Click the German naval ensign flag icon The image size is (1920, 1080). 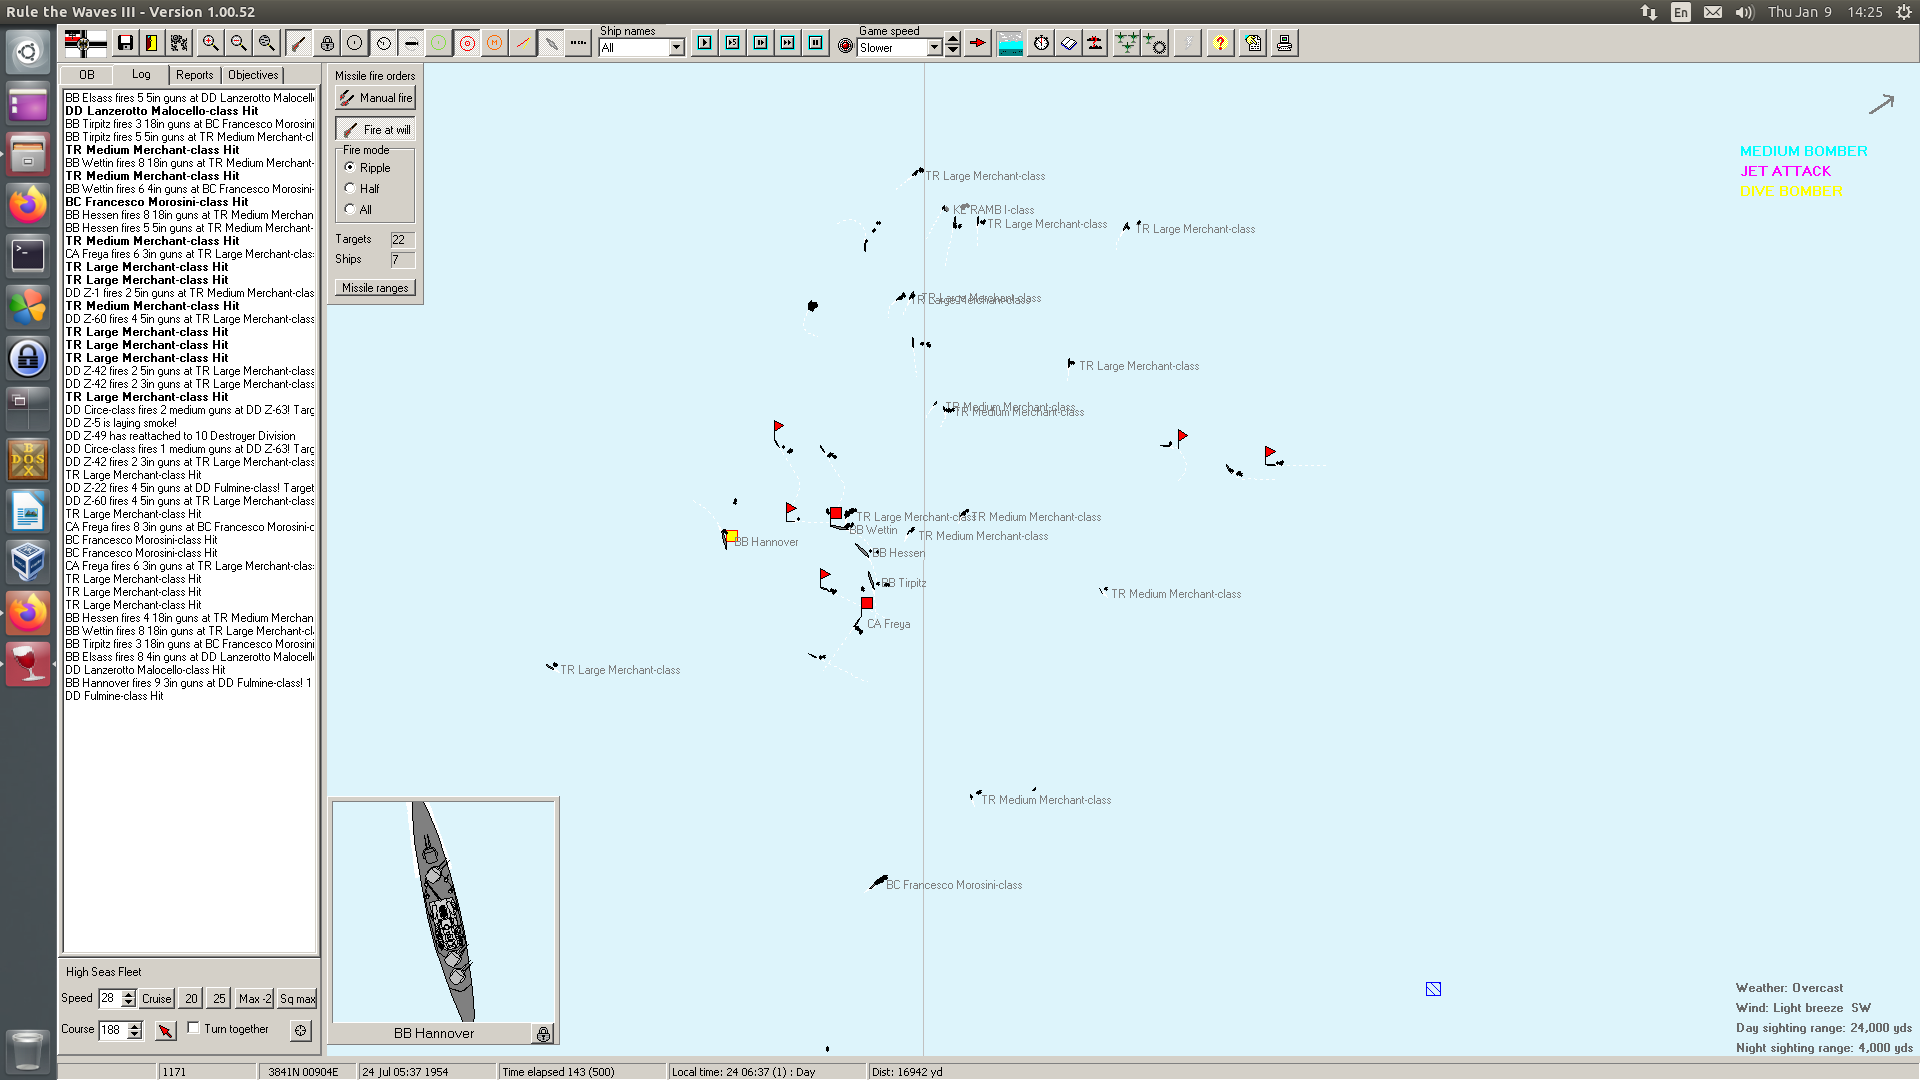coord(85,43)
